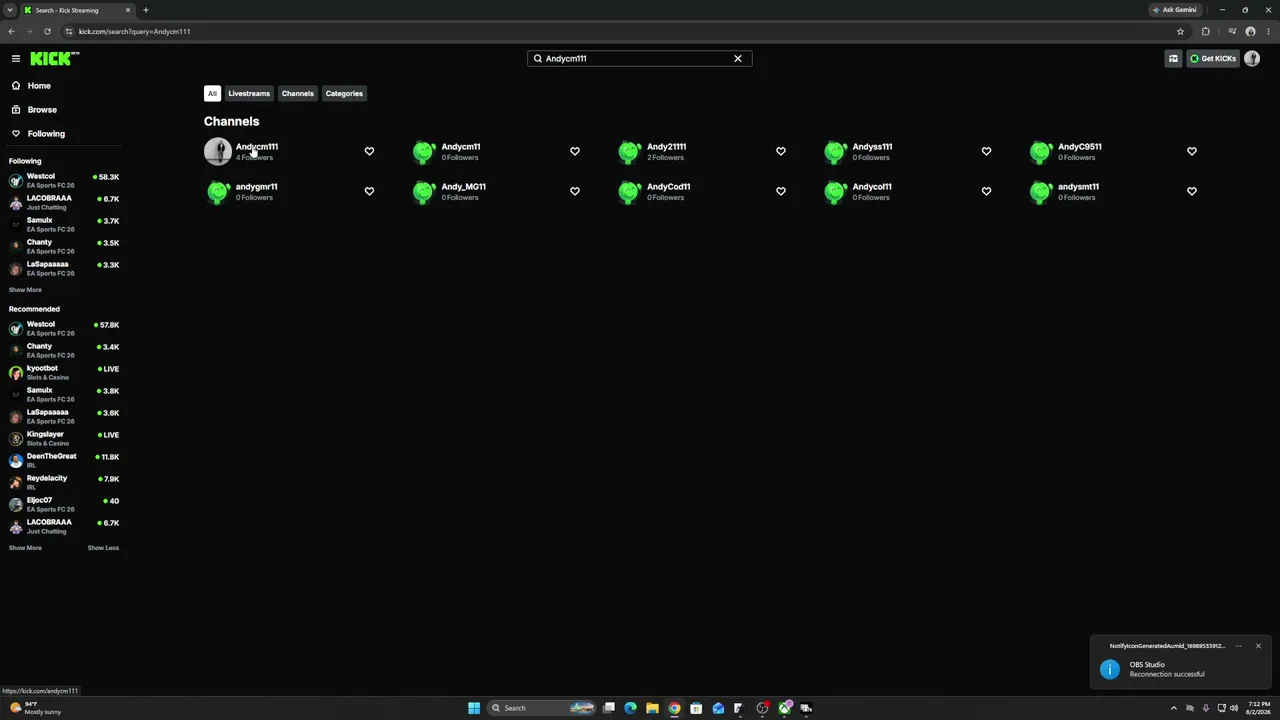Click the Windows taskbar Search box

[x=540, y=708]
